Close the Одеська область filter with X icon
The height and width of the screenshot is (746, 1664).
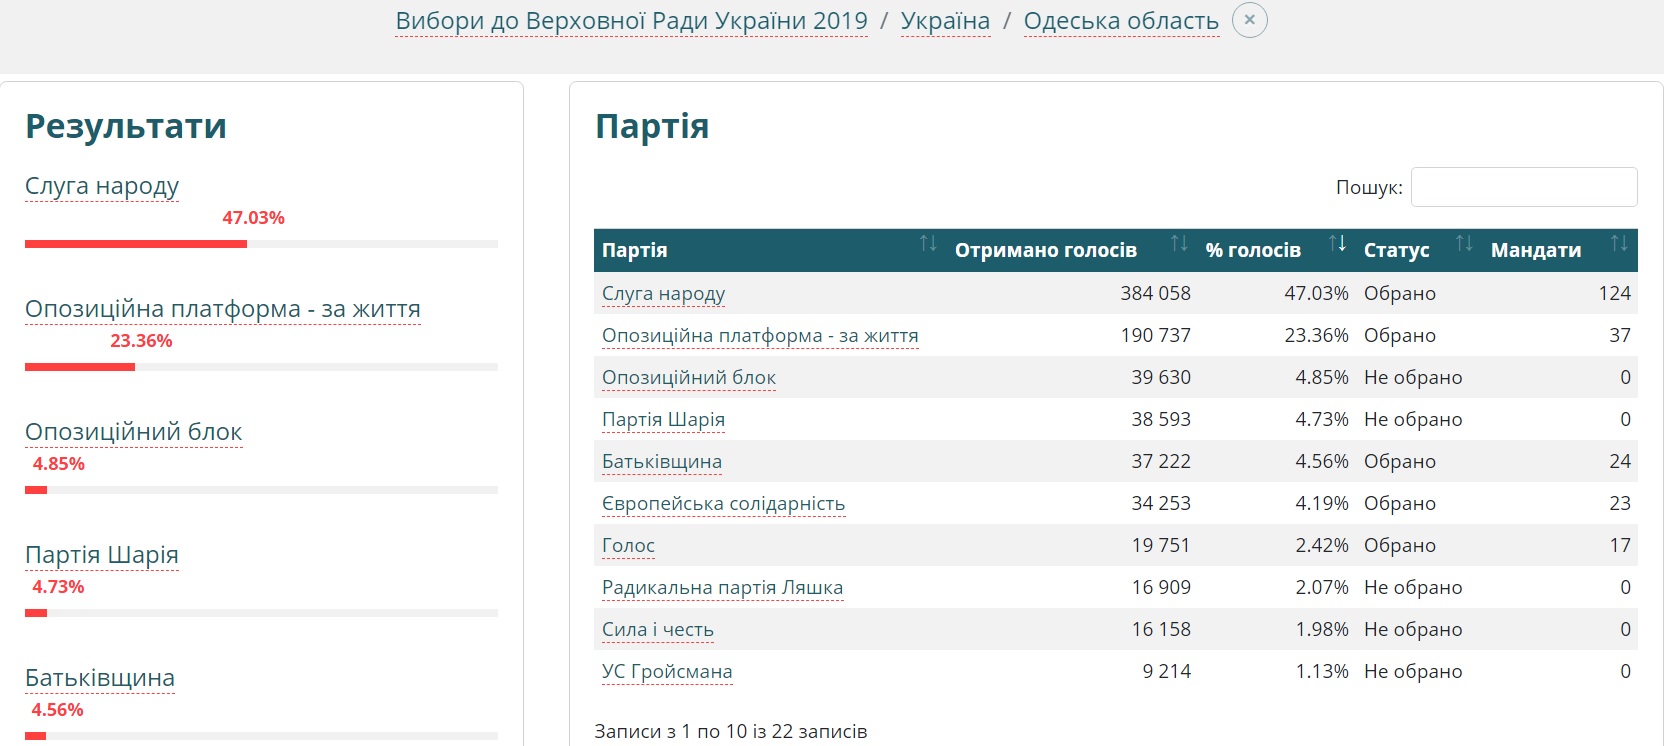[x=1249, y=20]
